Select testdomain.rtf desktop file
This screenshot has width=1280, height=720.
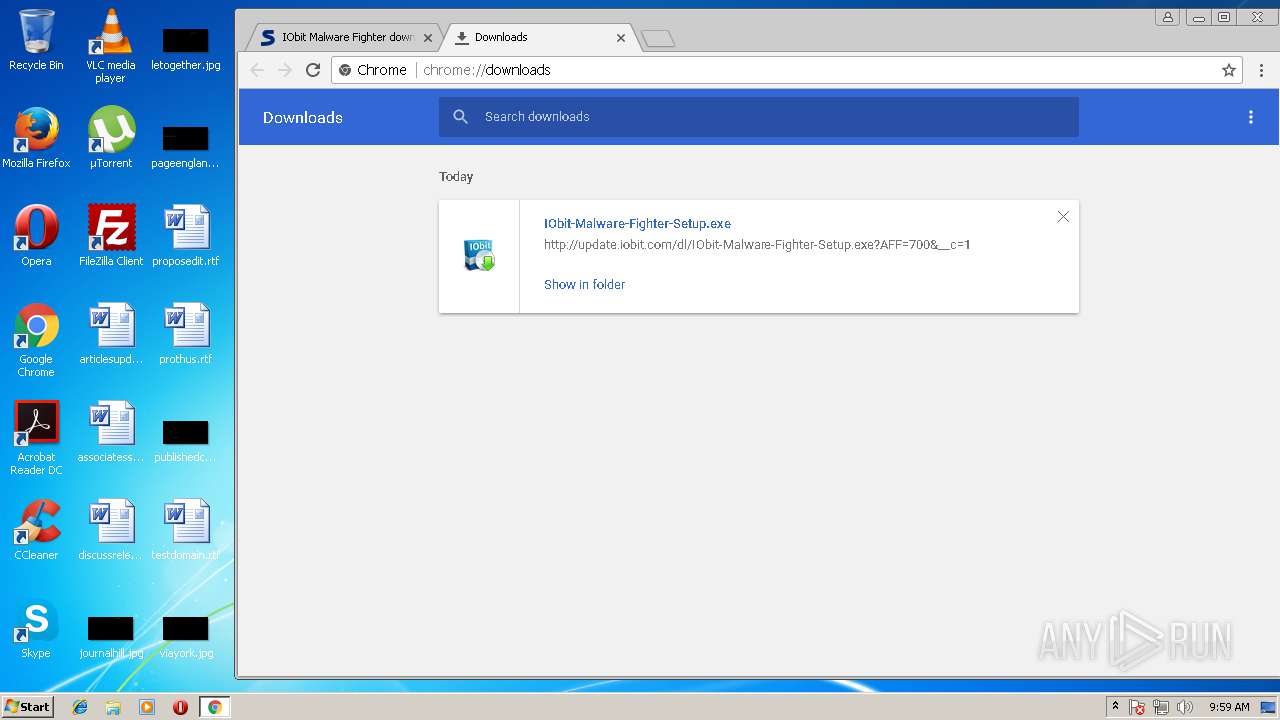point(185,529)
